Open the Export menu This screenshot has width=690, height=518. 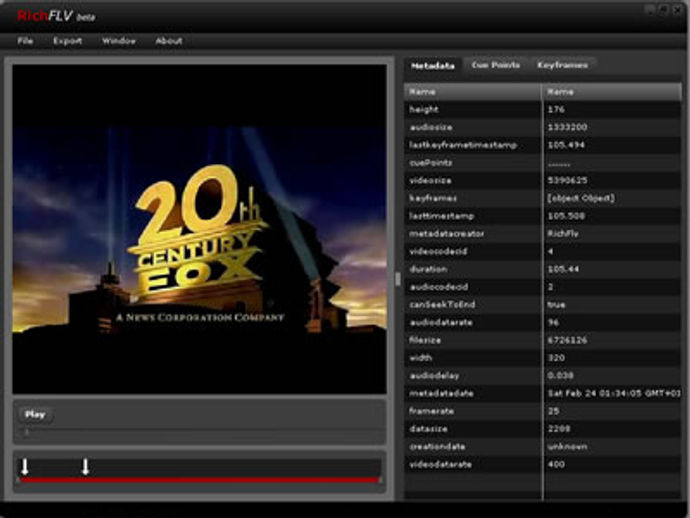(67, 41)
